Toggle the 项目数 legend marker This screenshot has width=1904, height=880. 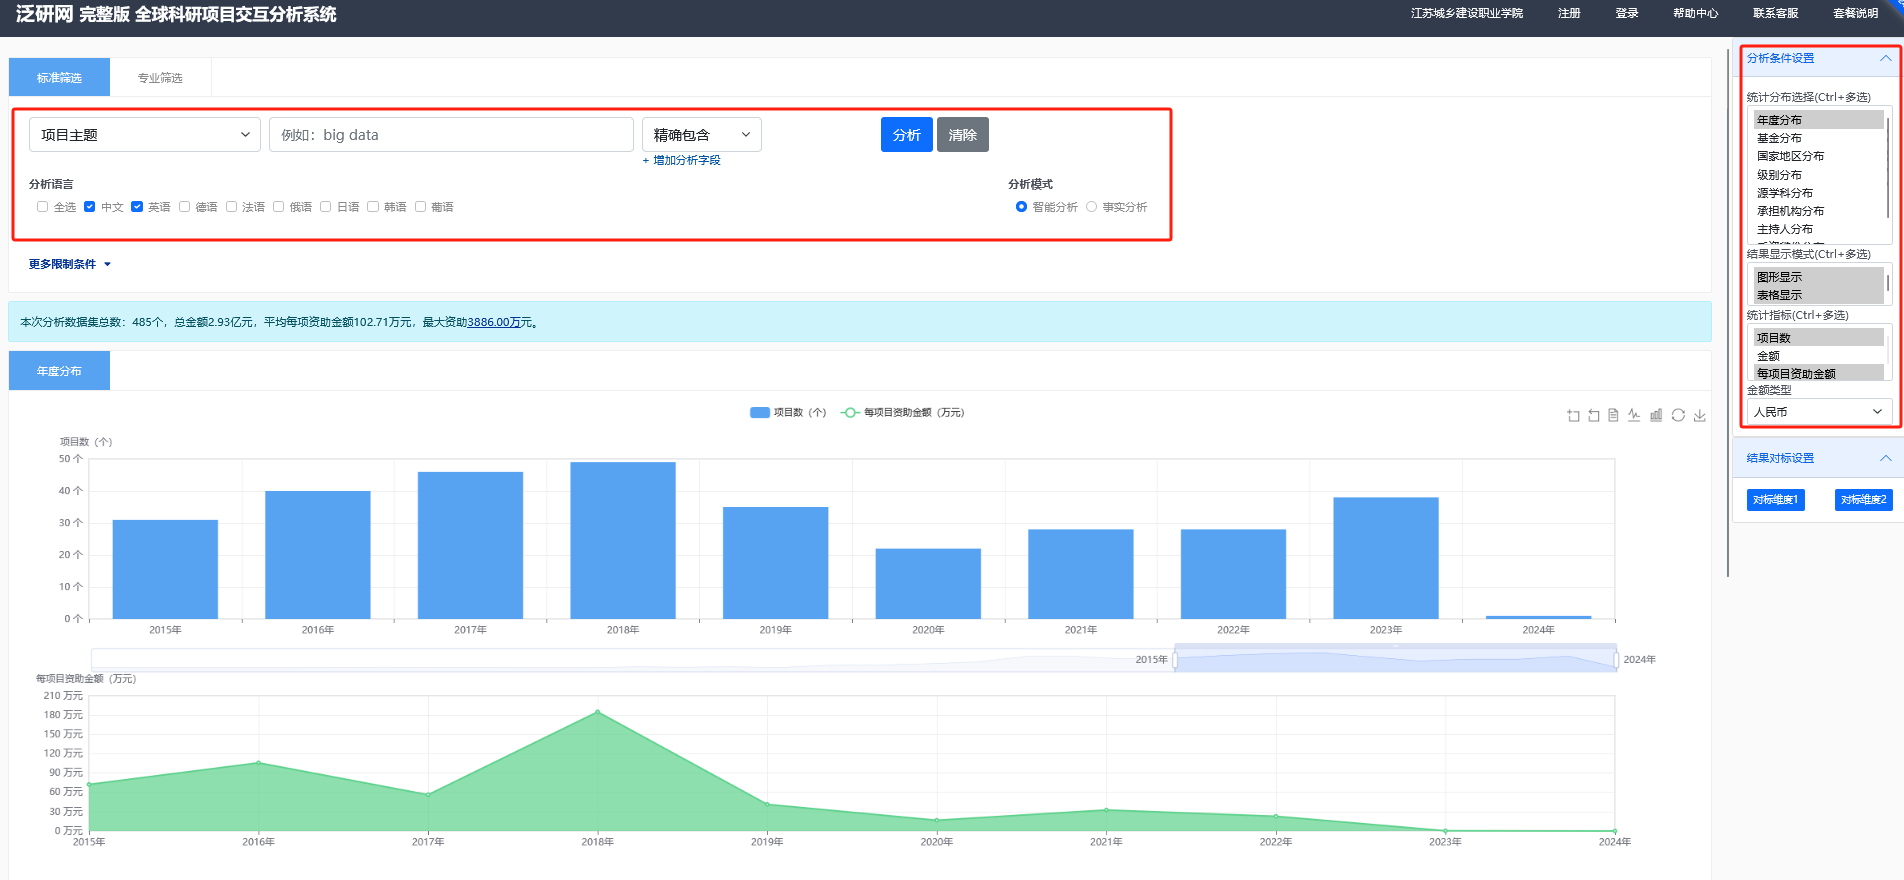[760, 412]
